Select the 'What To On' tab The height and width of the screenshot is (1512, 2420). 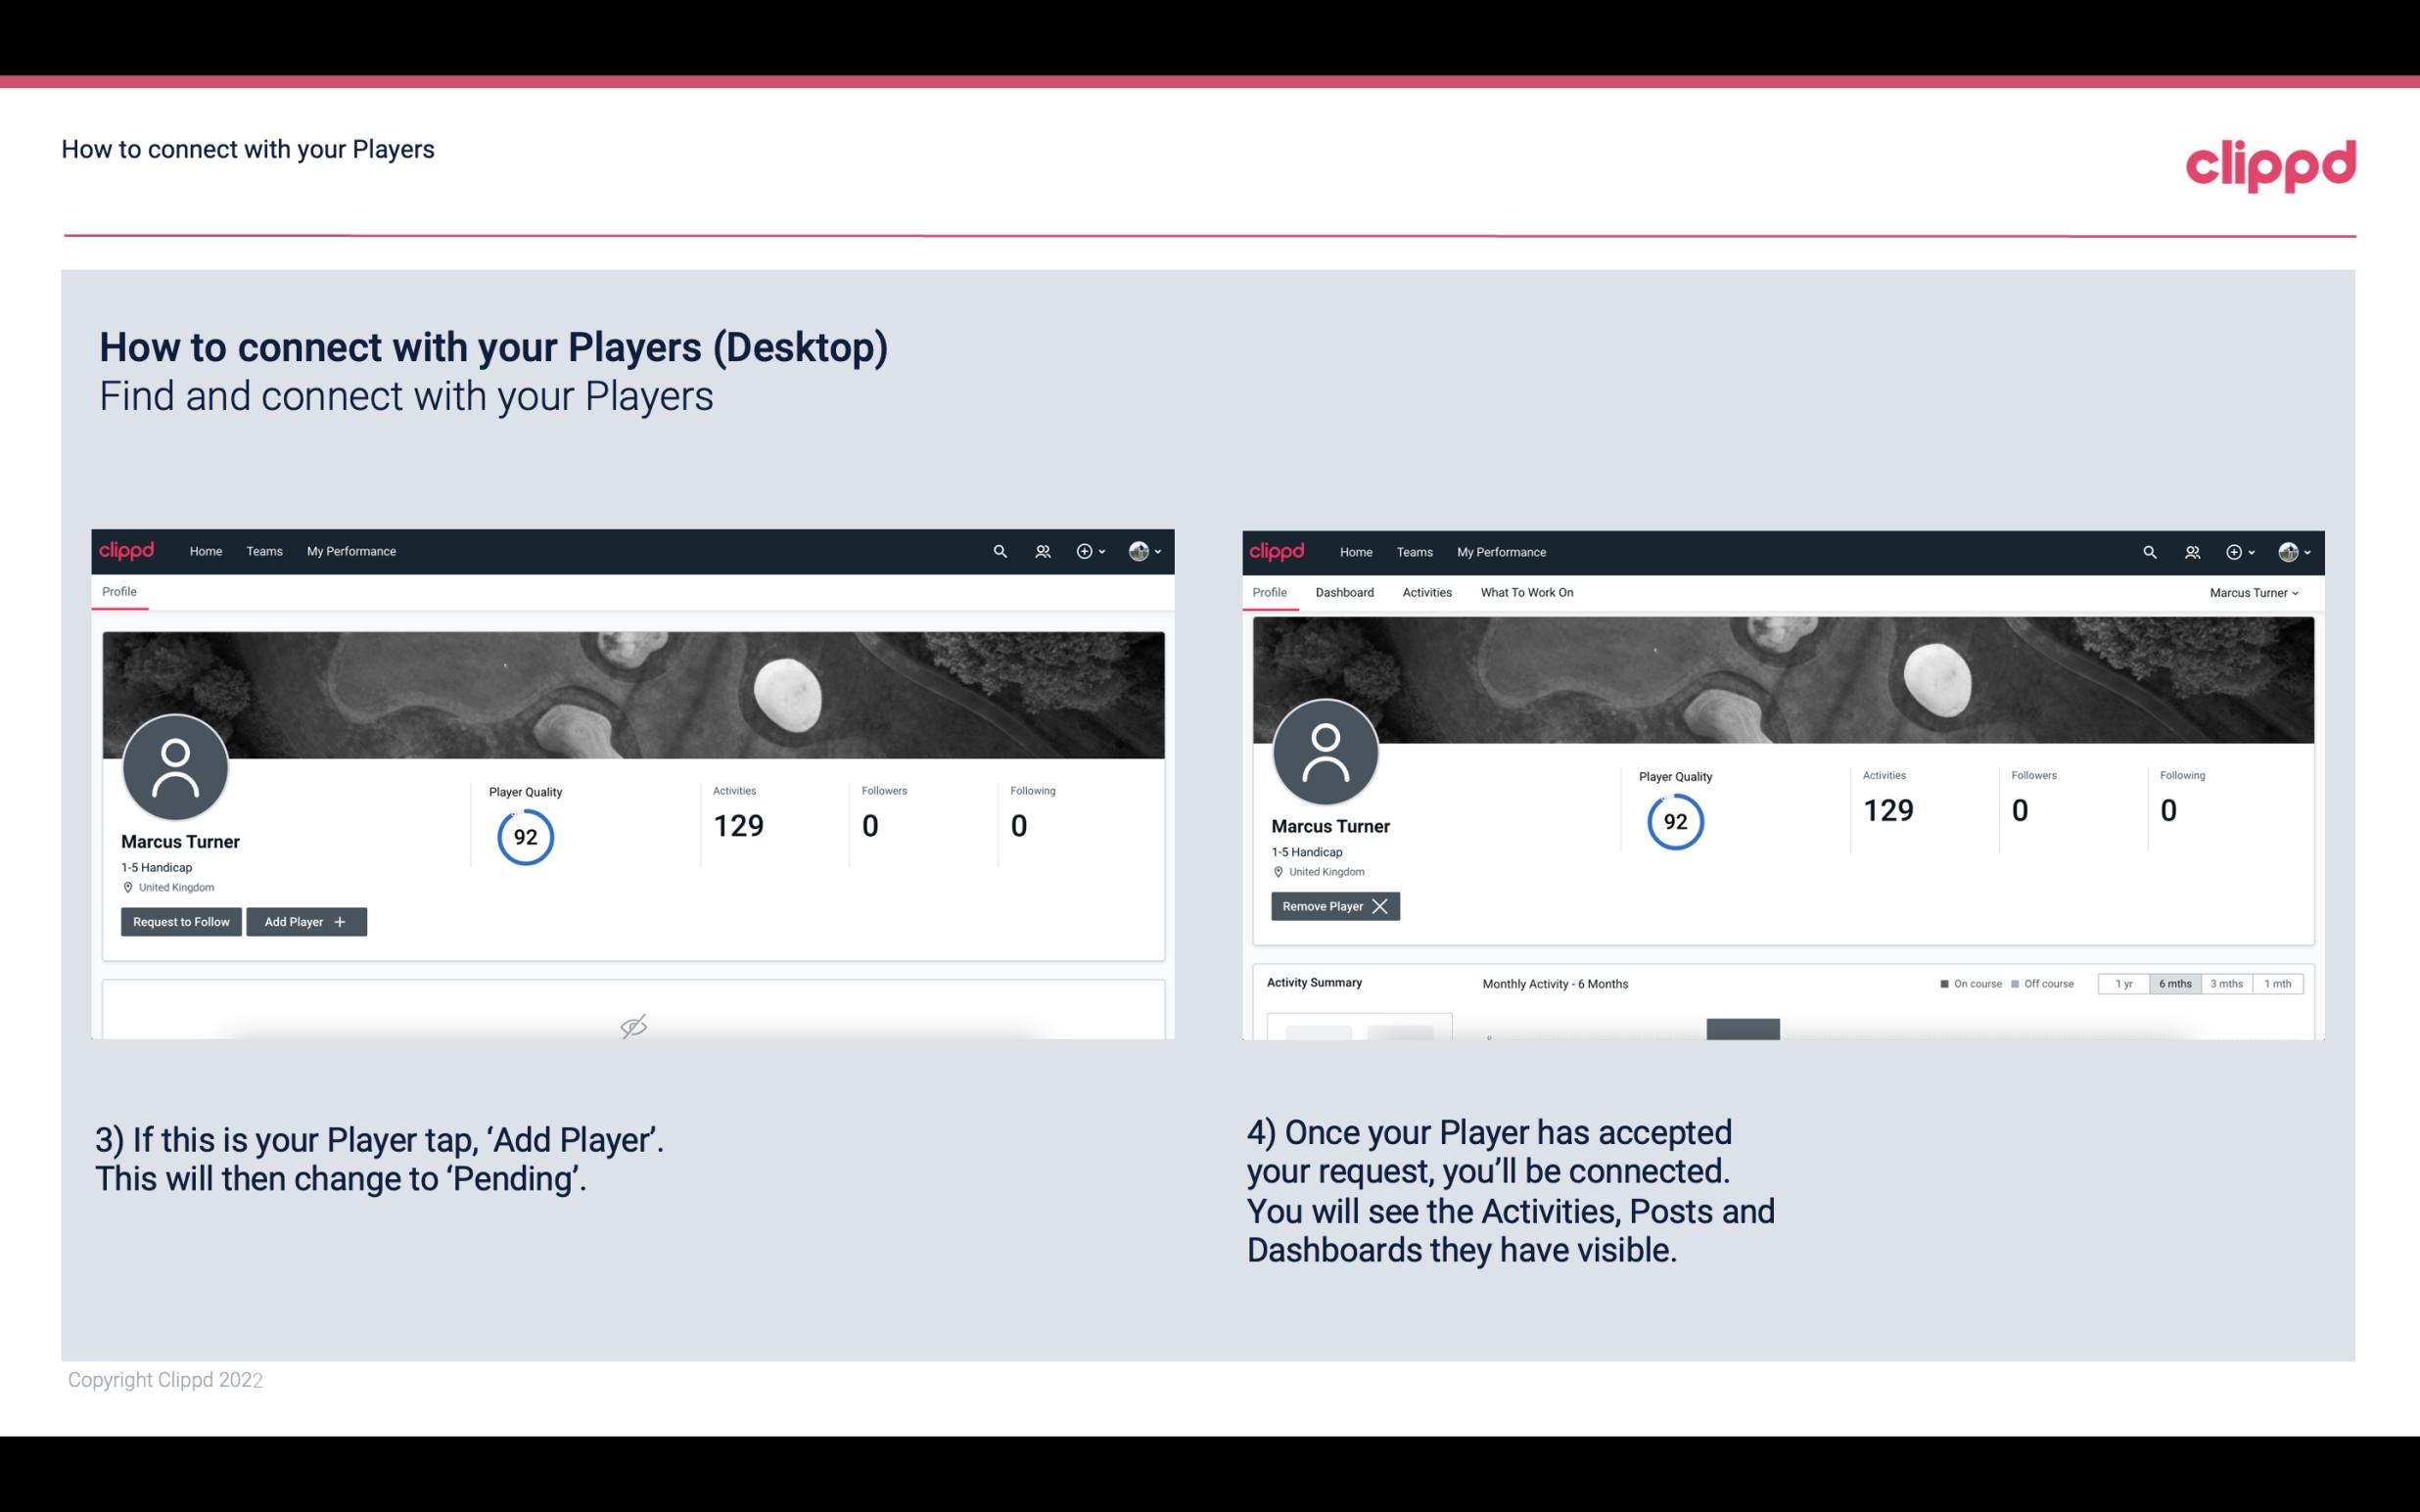coord(1526,592)
